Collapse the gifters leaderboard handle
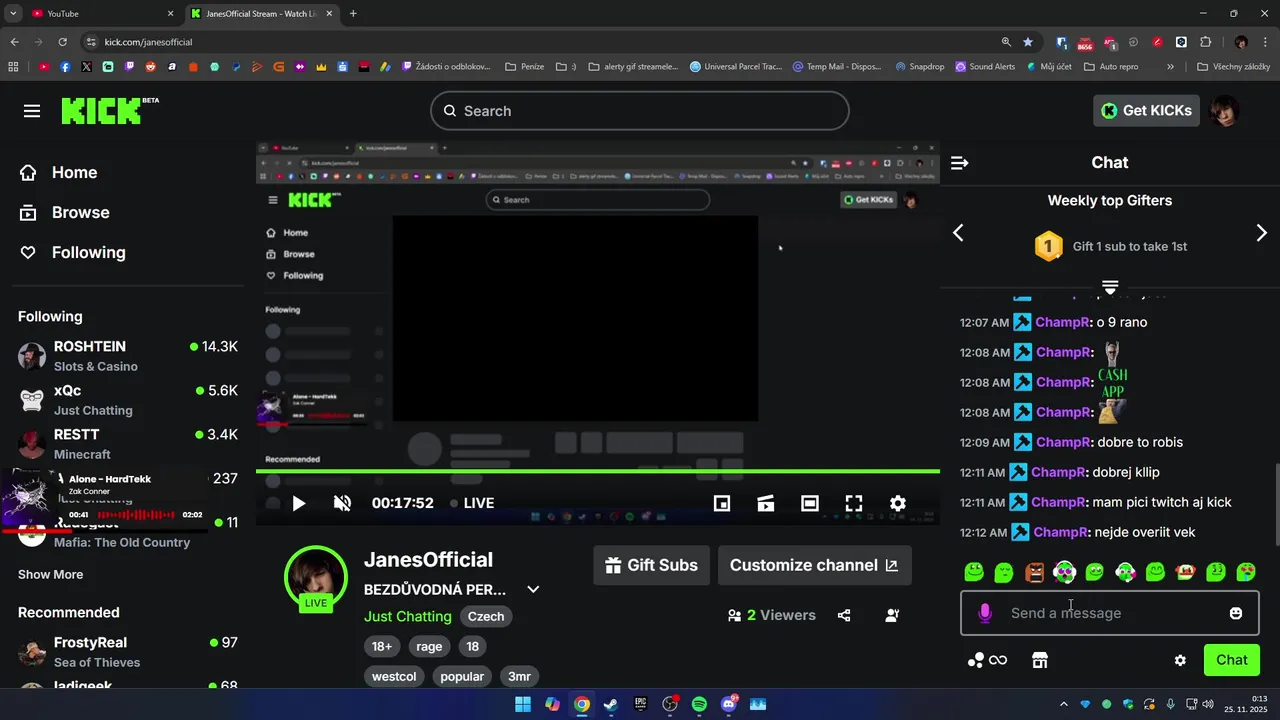This screenshot has width=1280, height=720. (x=1110, y=287)
